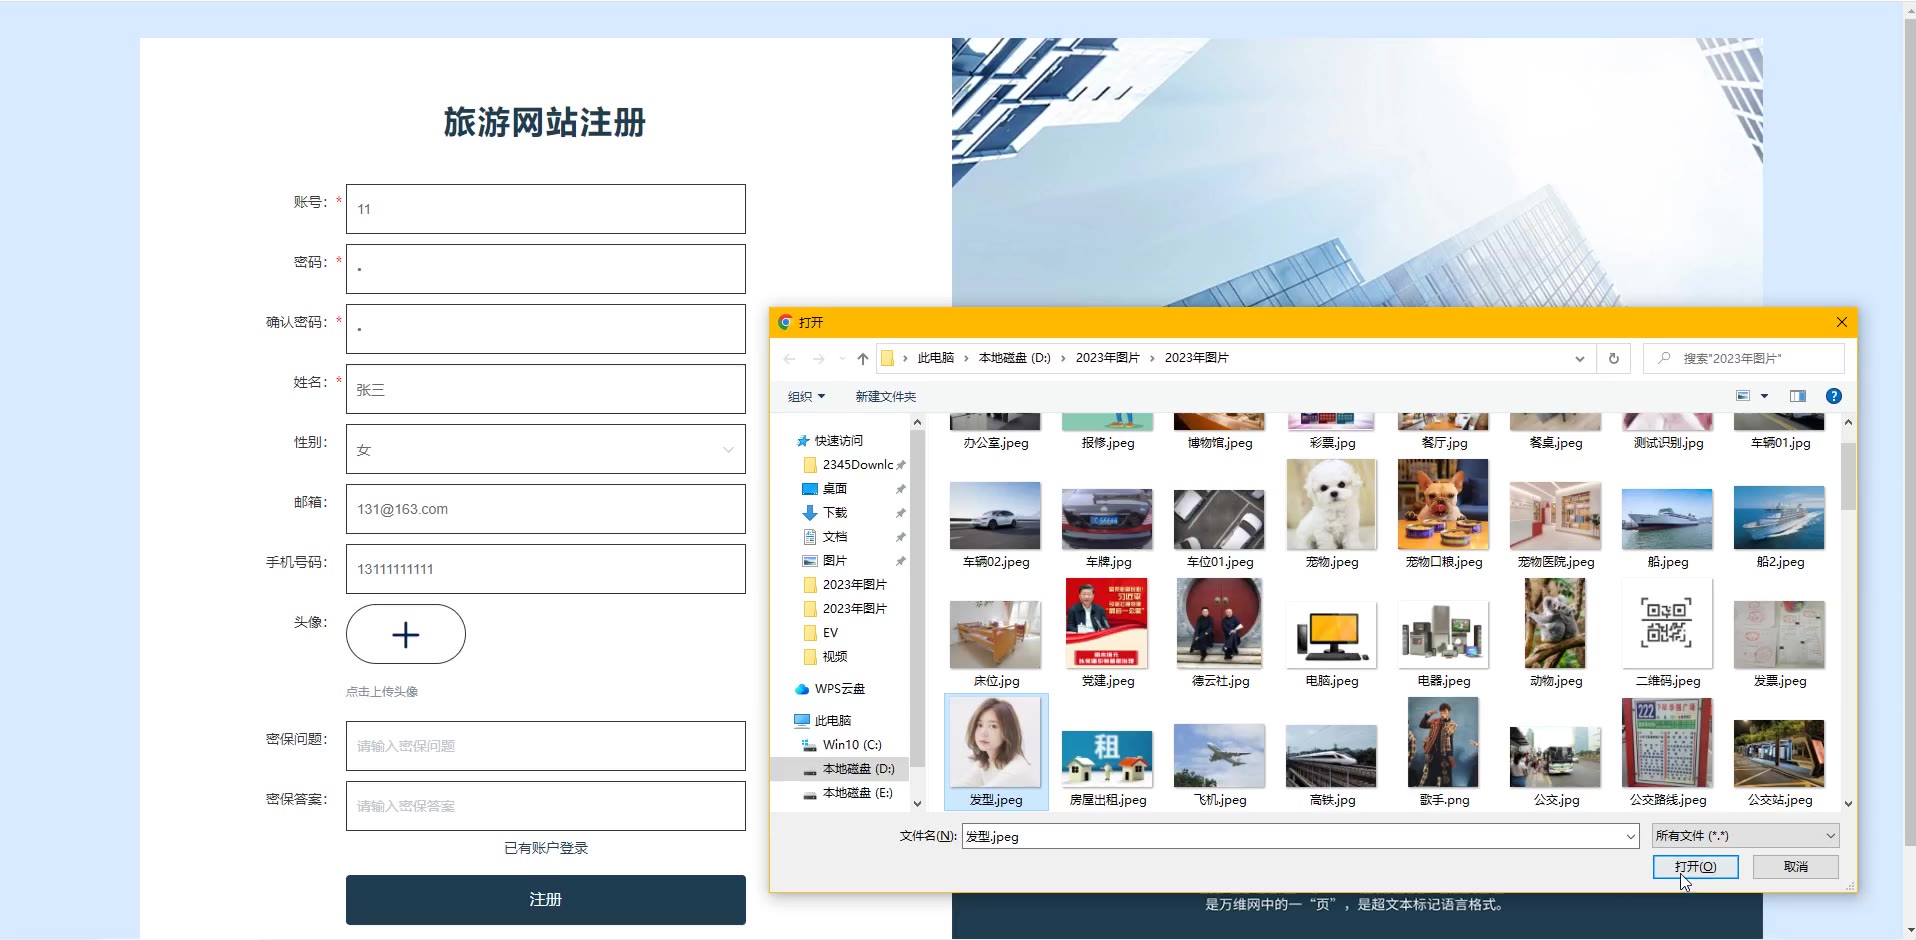The image size is (1916, 940).
Task: Click the avatar upload plus button
Action: [406, 634]
